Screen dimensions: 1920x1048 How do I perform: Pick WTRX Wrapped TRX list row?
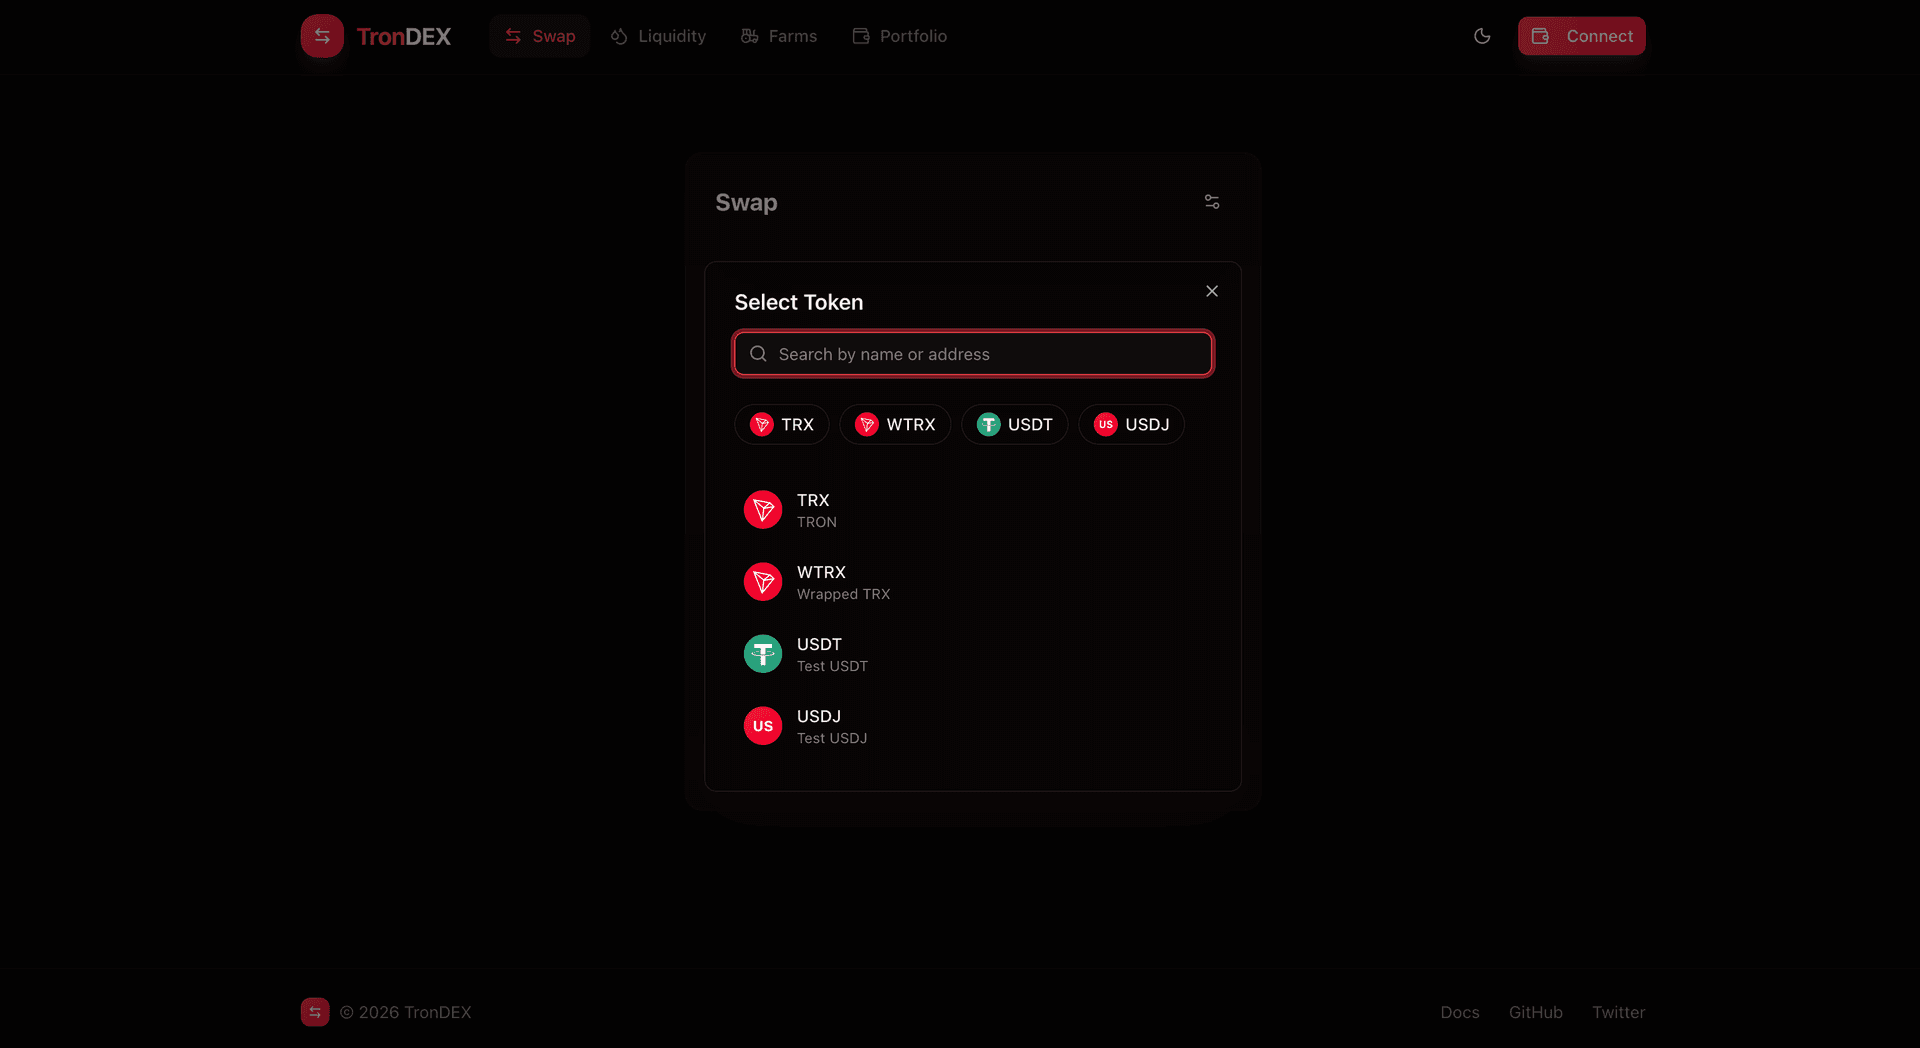(x=972, y=582)
